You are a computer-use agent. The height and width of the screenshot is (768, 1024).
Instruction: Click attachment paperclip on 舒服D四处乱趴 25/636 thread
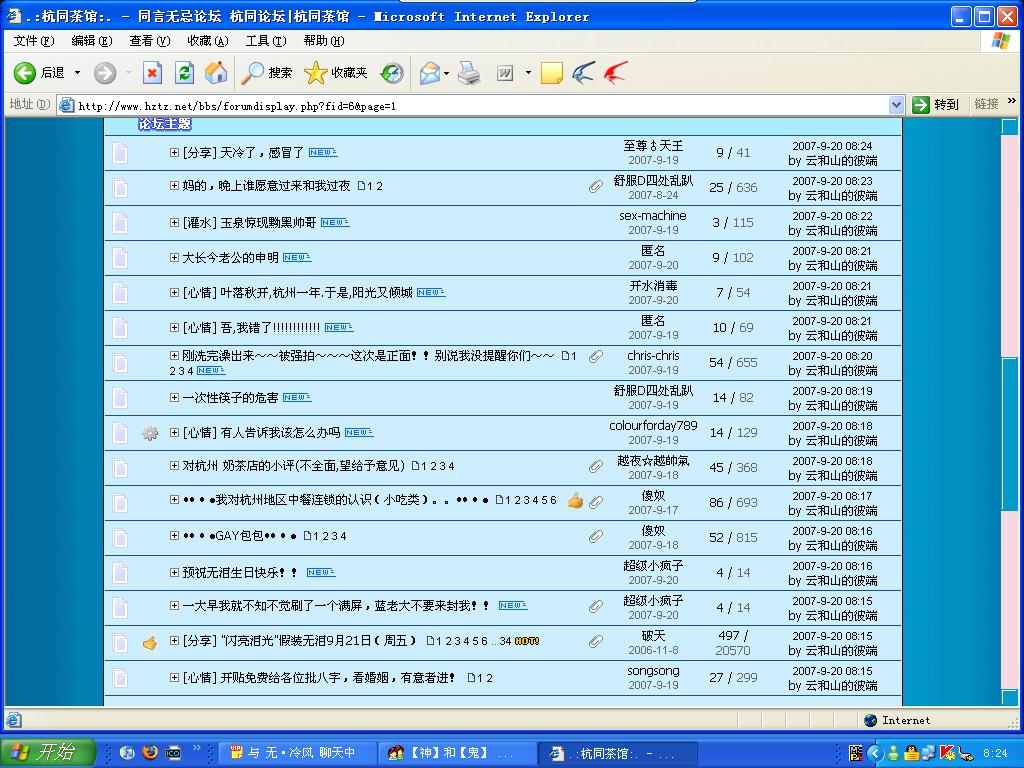(596, 187)
